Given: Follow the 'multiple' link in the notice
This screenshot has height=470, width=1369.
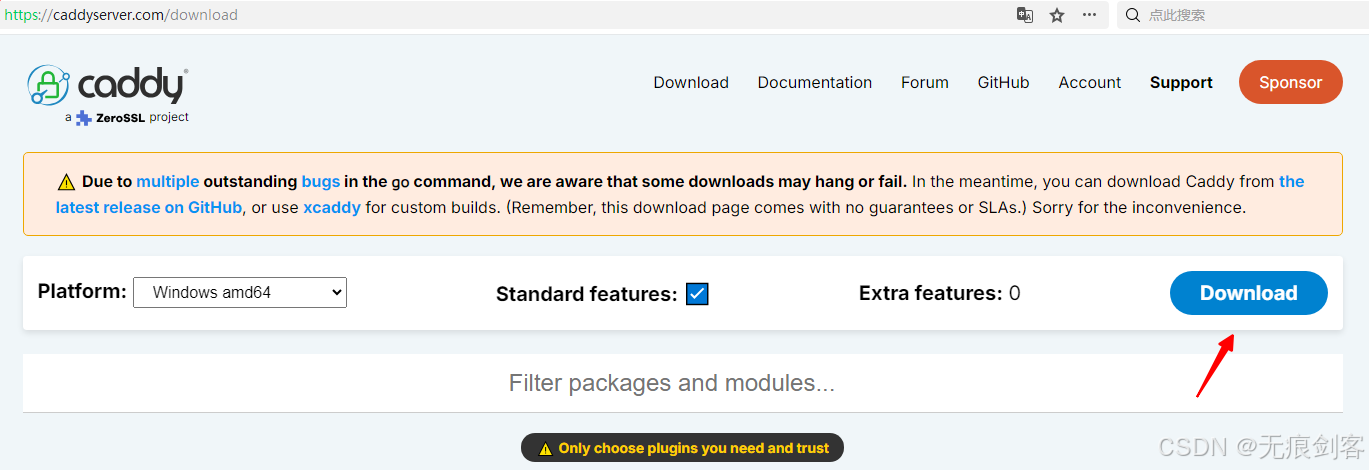Looking at the screenshot, I should (x=168, y=182).
